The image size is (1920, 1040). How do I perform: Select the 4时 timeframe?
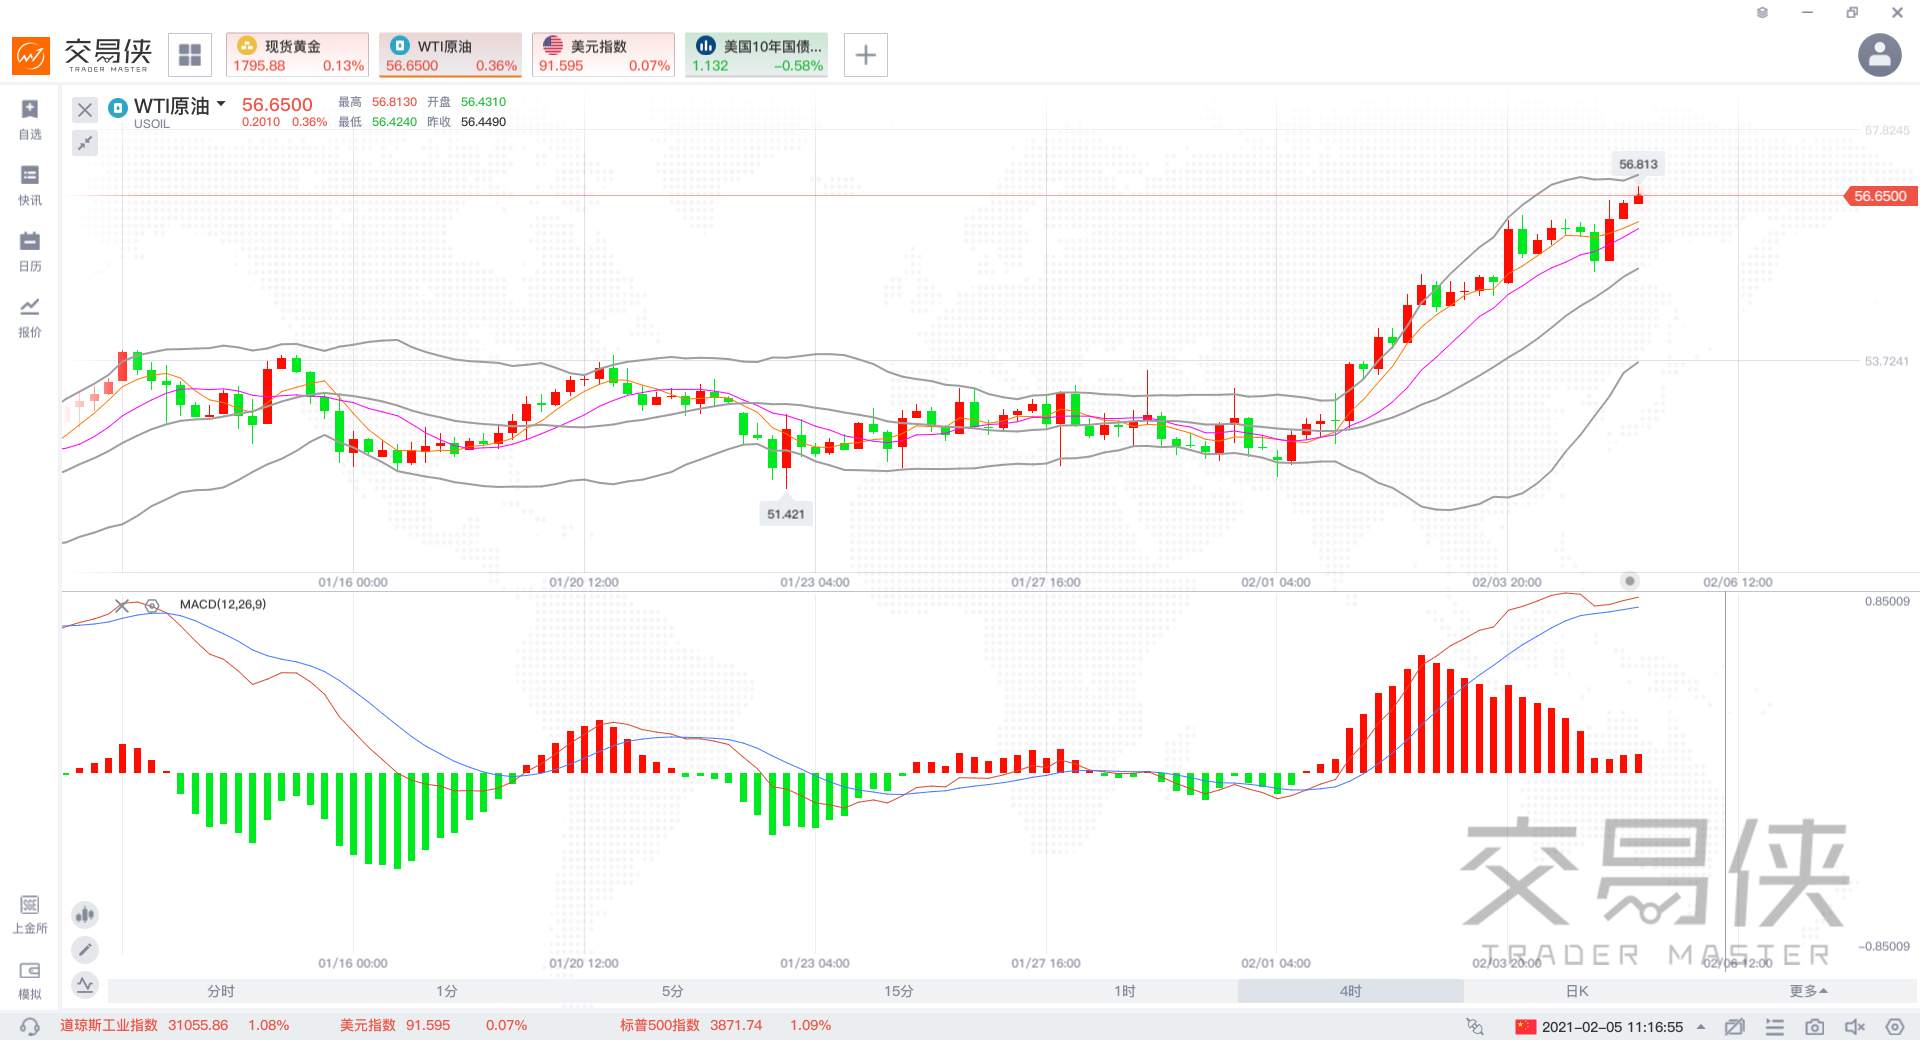click(x=1351, y=991)
